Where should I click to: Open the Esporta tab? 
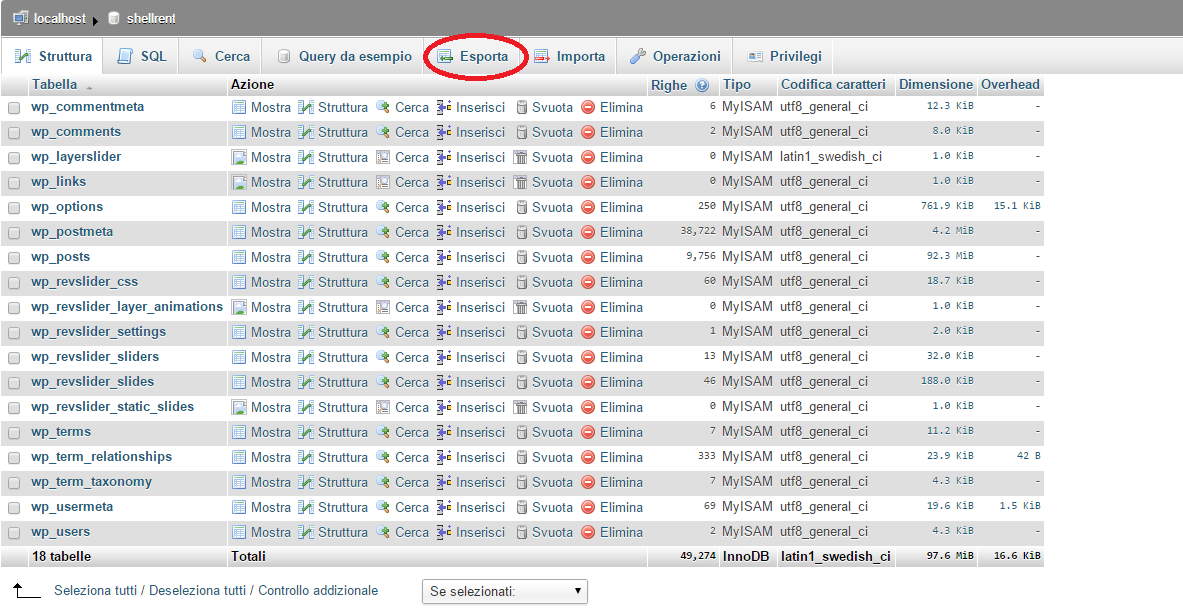click(473, 57)
